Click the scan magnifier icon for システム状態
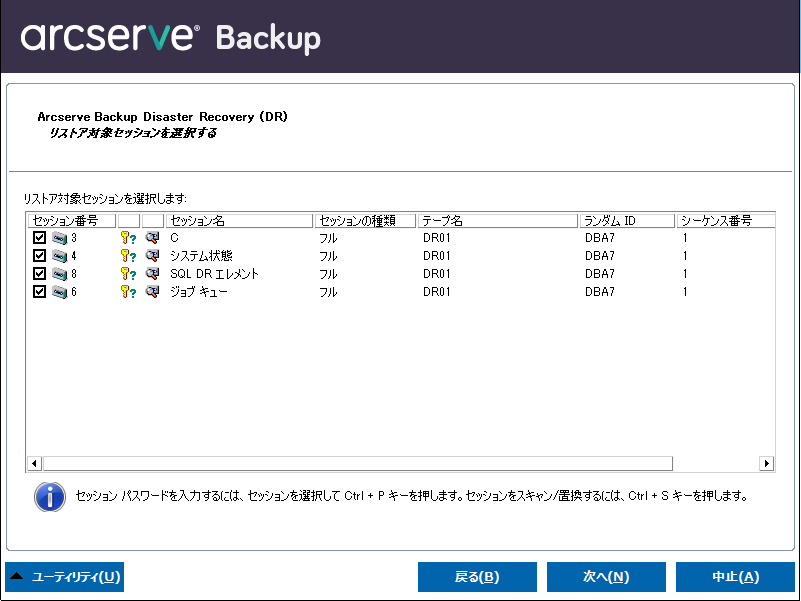The height and width of the screenshot is (601, 801). [x=152, y=256]
